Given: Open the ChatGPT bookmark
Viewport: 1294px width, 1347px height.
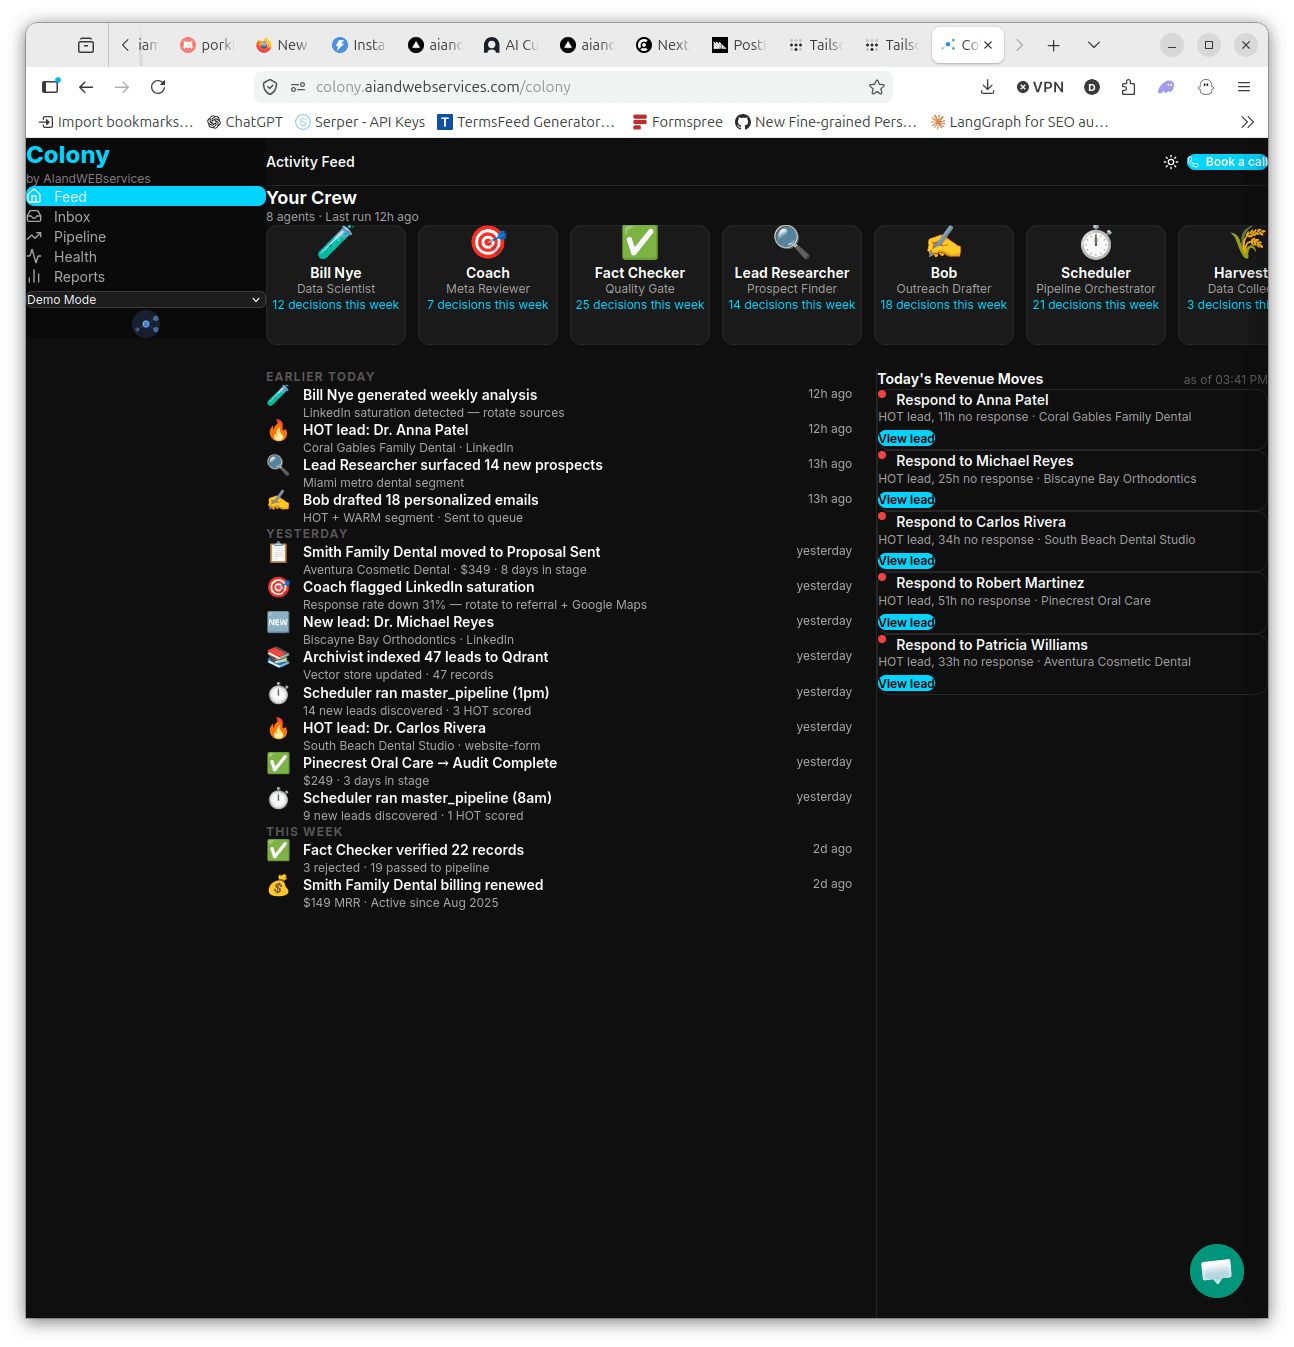Looking at the screenshot, I should coord(244,121).
